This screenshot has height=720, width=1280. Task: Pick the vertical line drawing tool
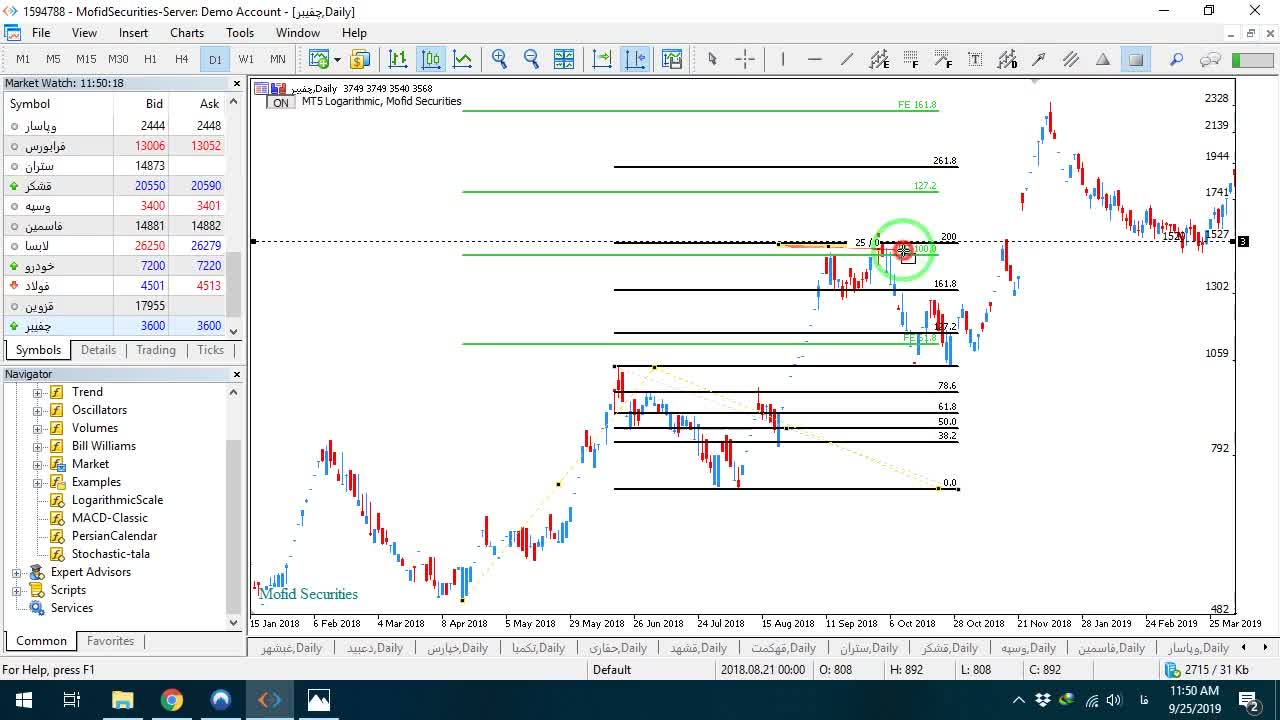pos(783,59)
